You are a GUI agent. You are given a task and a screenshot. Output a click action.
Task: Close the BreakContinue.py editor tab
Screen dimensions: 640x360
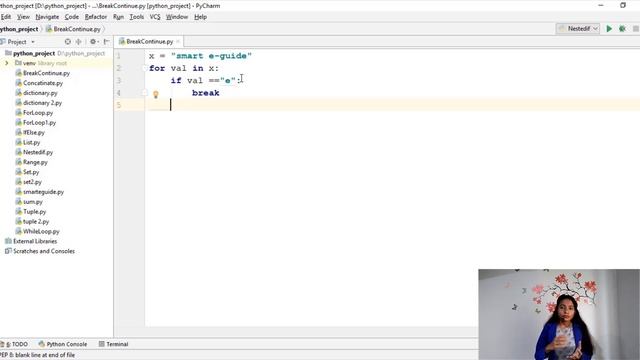pyautogui.click(x=178, y=42)
